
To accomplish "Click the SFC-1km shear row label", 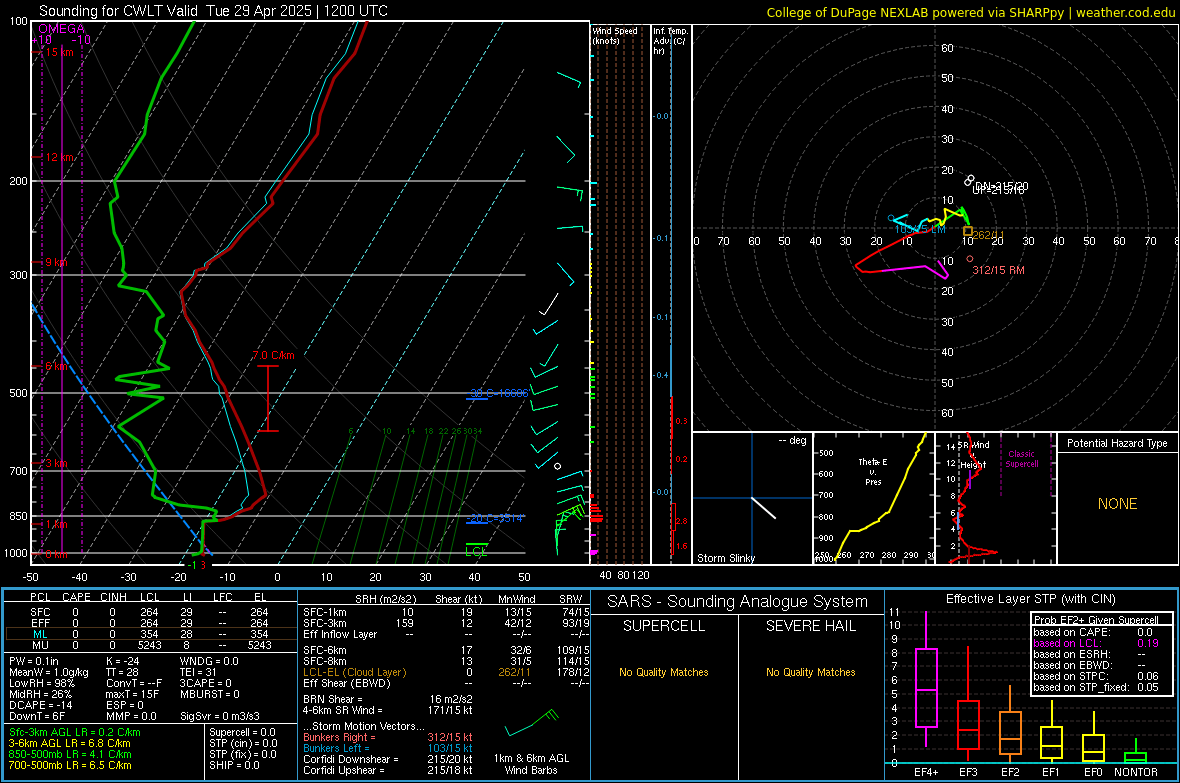I will coord(324,612).
